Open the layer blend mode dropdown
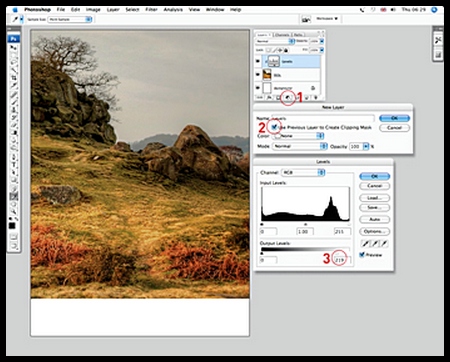The image size is (450, 362). coord(275,41)
